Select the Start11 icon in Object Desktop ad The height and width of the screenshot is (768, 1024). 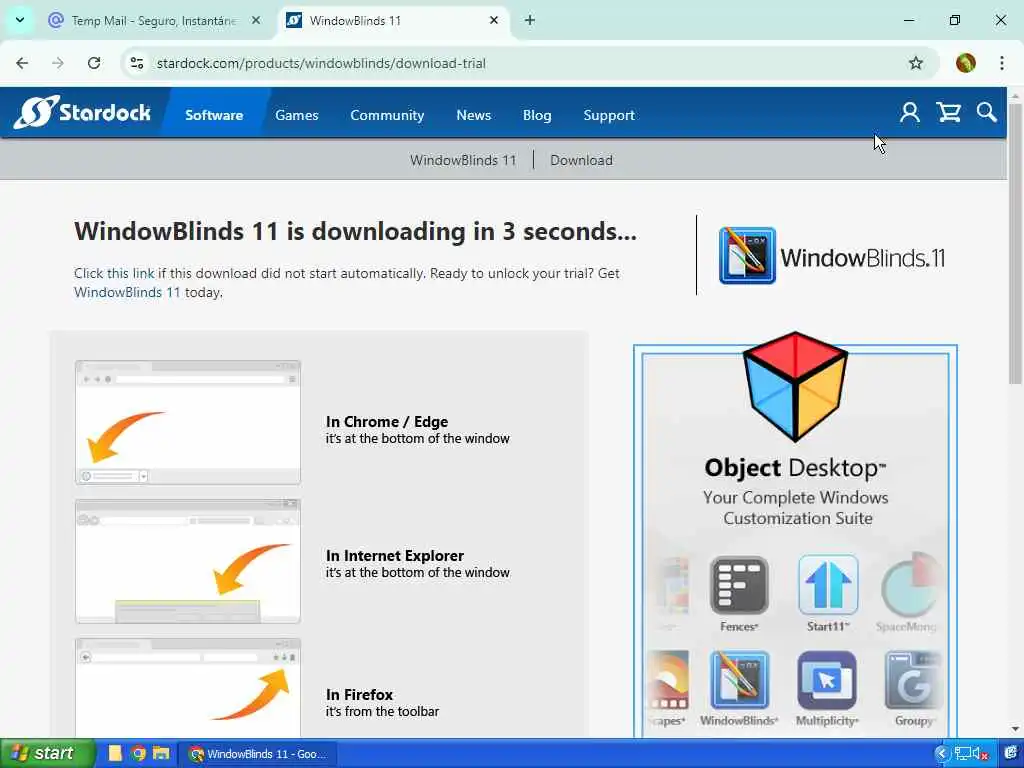coord(827,585)
